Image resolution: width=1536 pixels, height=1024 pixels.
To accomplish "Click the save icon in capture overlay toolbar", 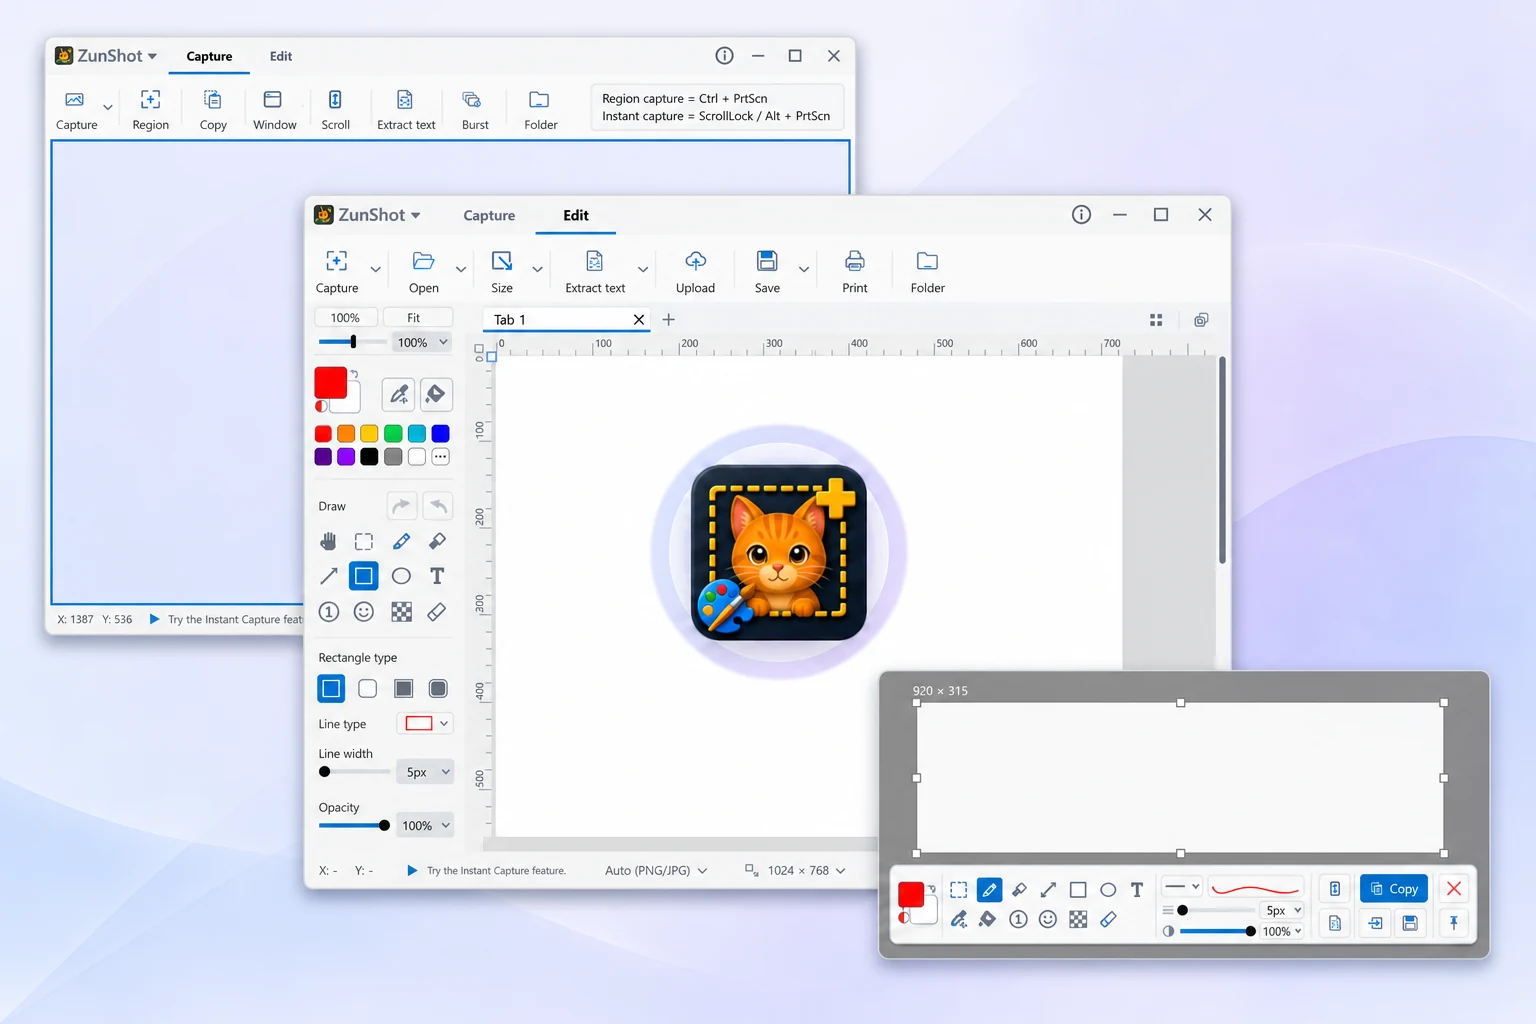I will point(1410,923).
